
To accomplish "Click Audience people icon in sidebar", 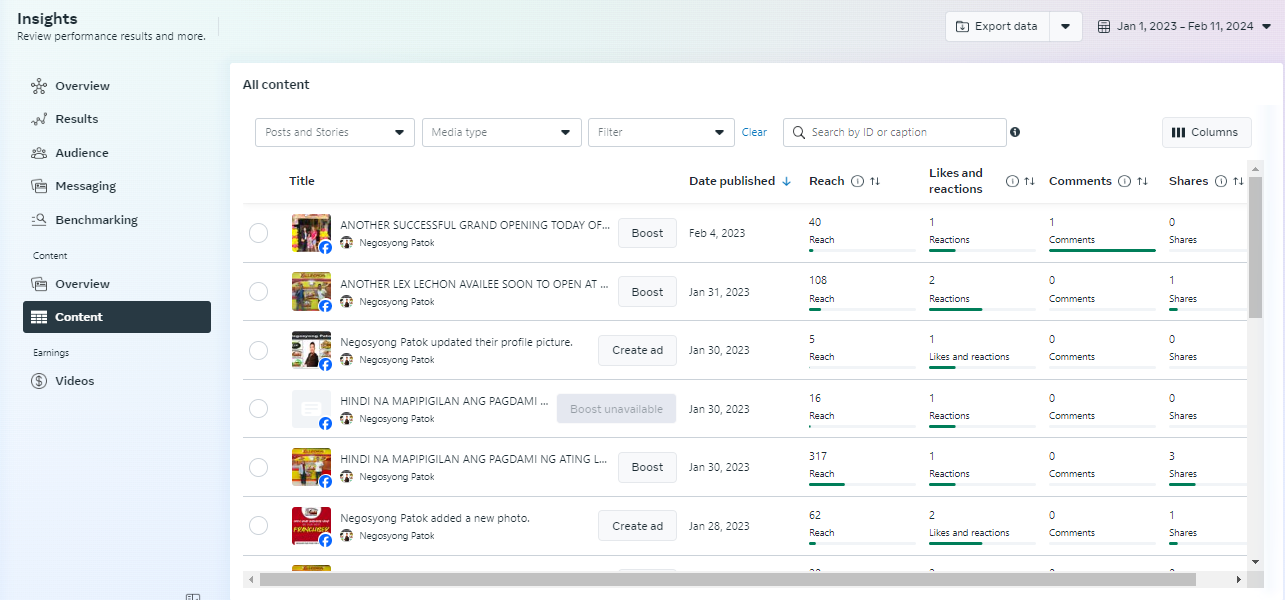I will pos(39,153).
